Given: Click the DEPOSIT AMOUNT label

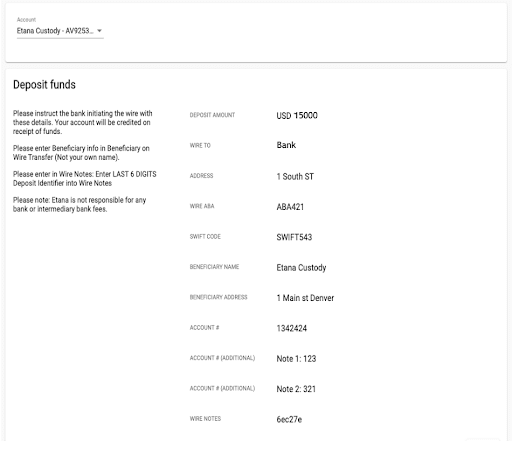Looking at the screenshot, I should 212,115.
